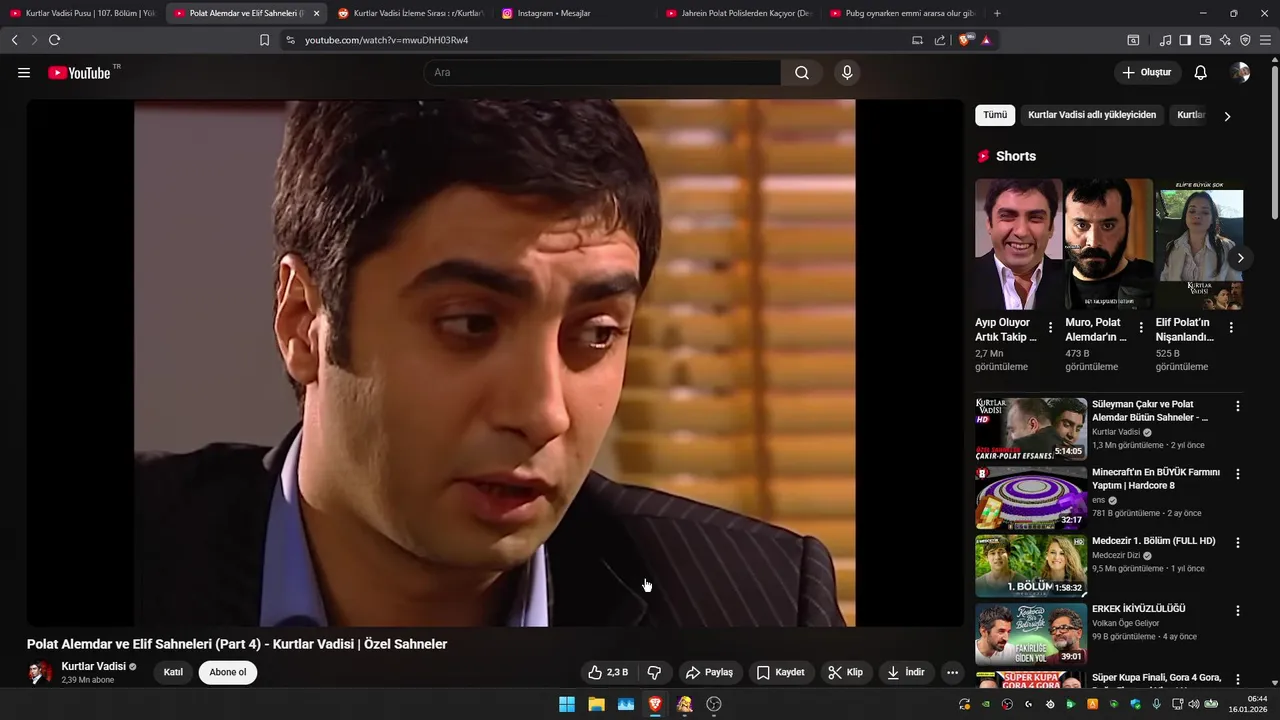
Task: Download the video with the İndir button
Action: [905, 672]
